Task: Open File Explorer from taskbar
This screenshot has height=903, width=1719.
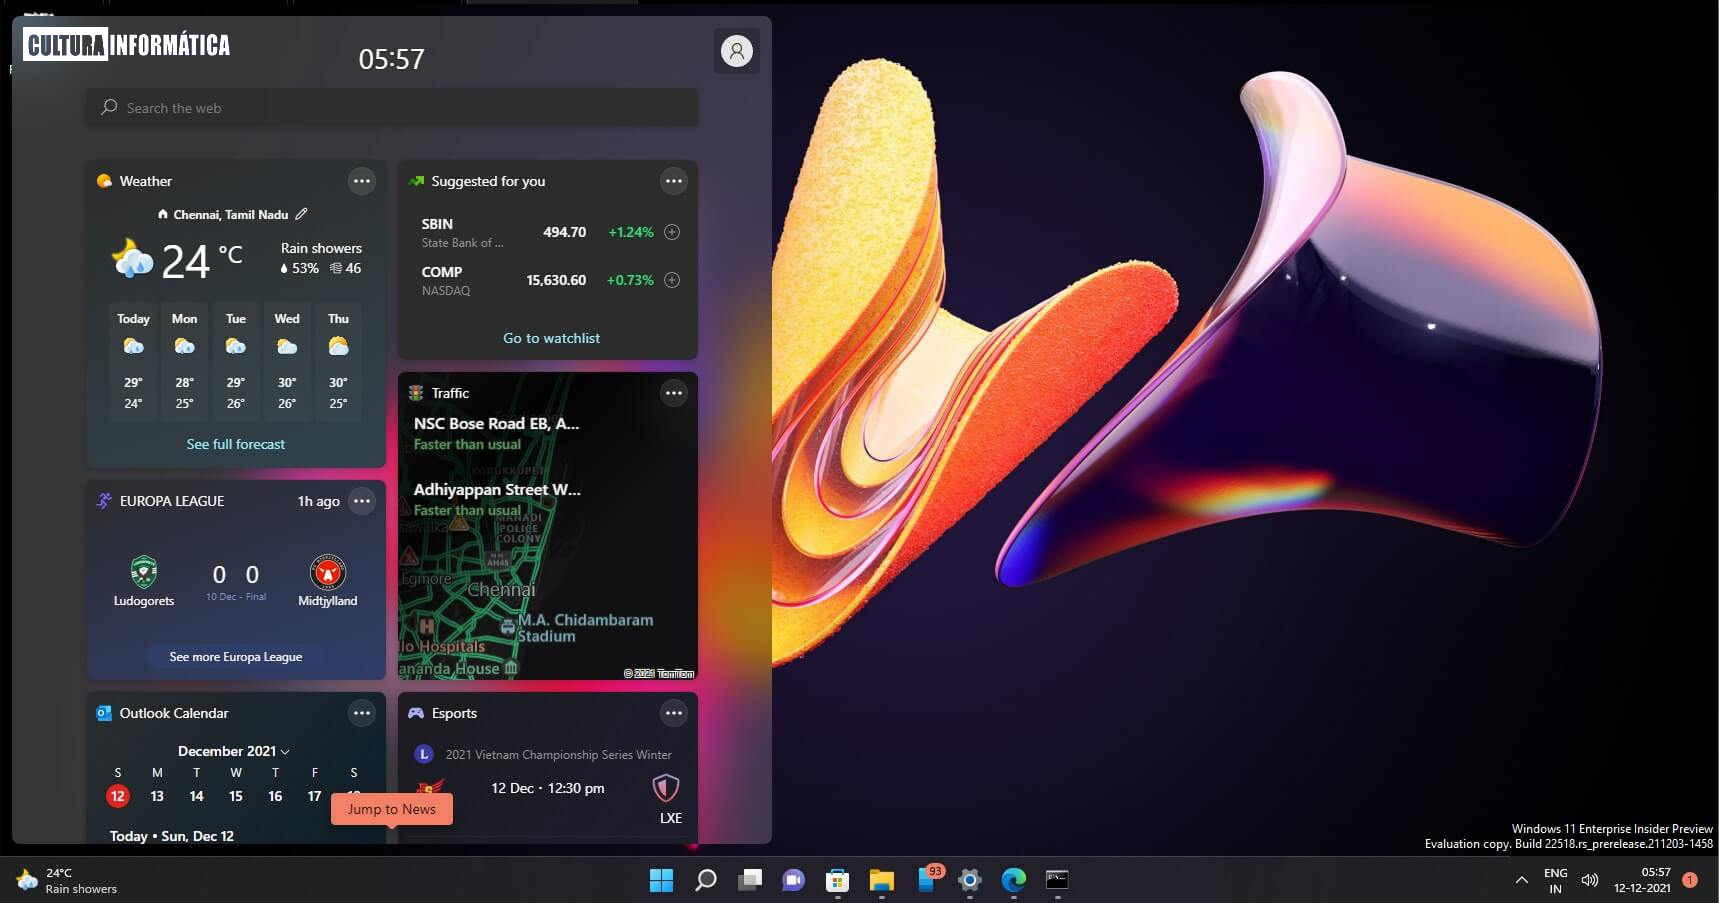Action: pos(881,880)
